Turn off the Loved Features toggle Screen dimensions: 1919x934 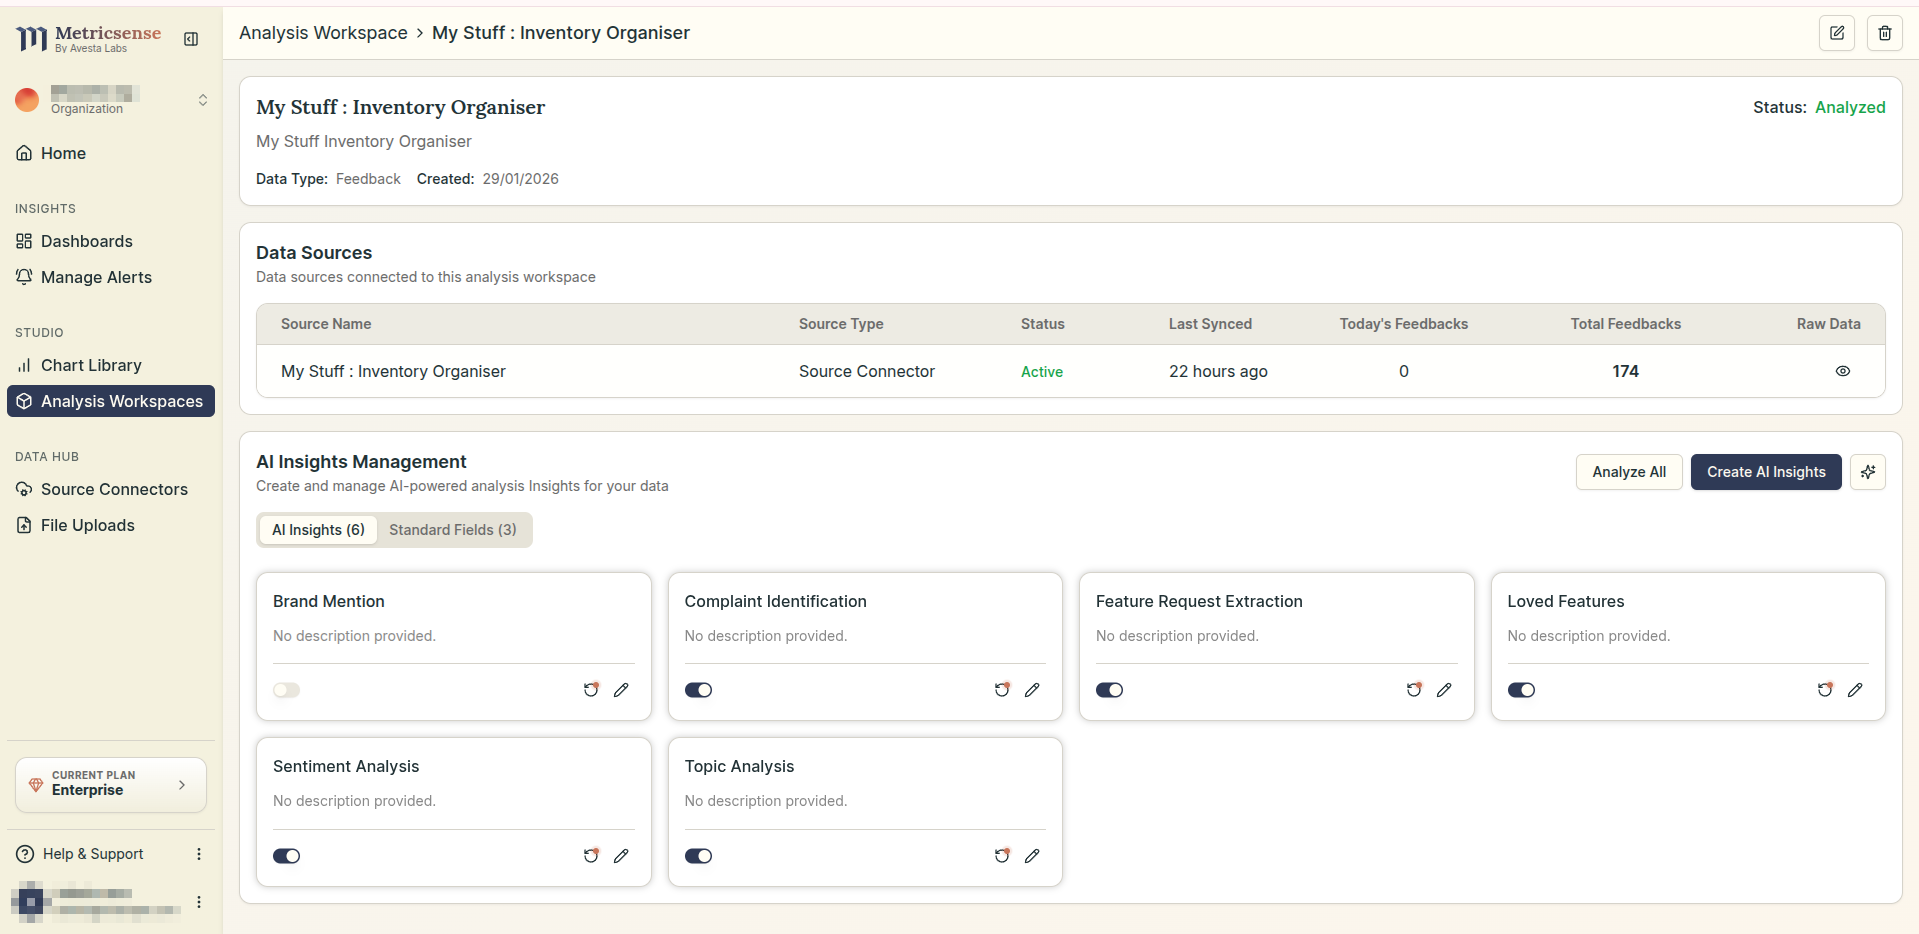(1521, 689)
